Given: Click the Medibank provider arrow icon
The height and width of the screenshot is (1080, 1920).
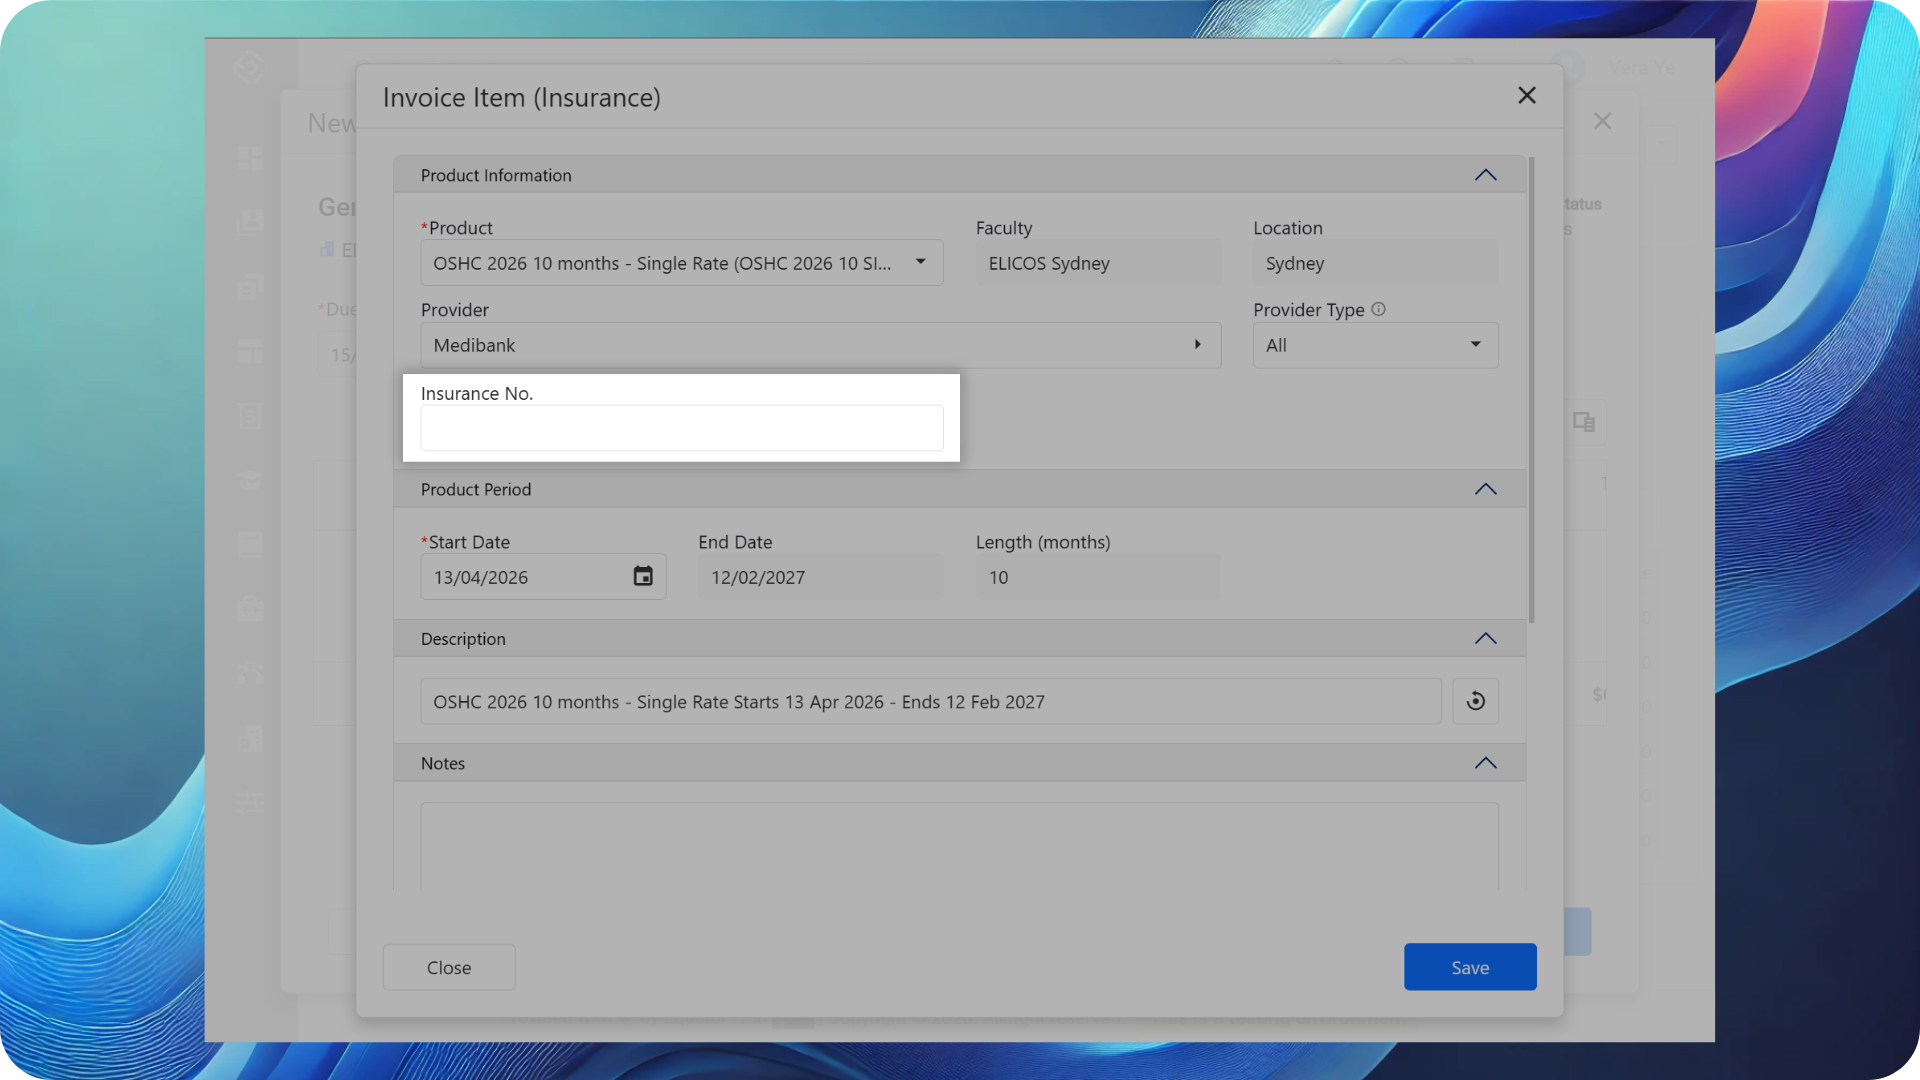Looking at the screenshot, I should (1197, 345).
